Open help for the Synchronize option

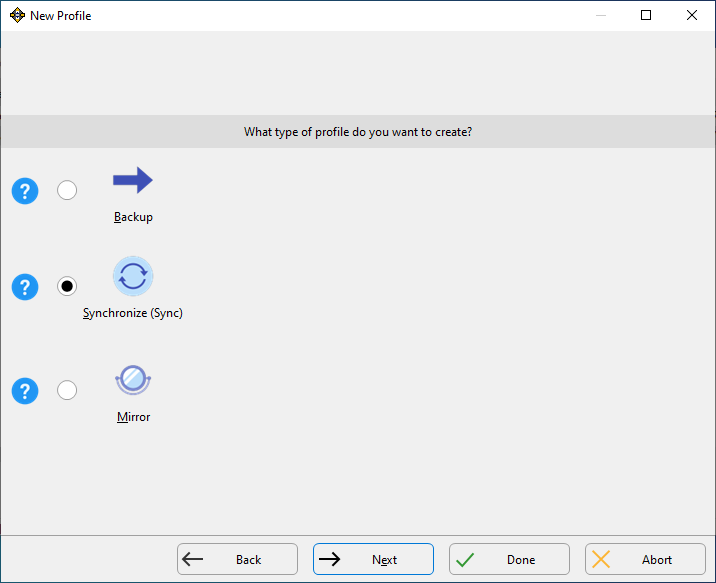(x=25, y=287)
